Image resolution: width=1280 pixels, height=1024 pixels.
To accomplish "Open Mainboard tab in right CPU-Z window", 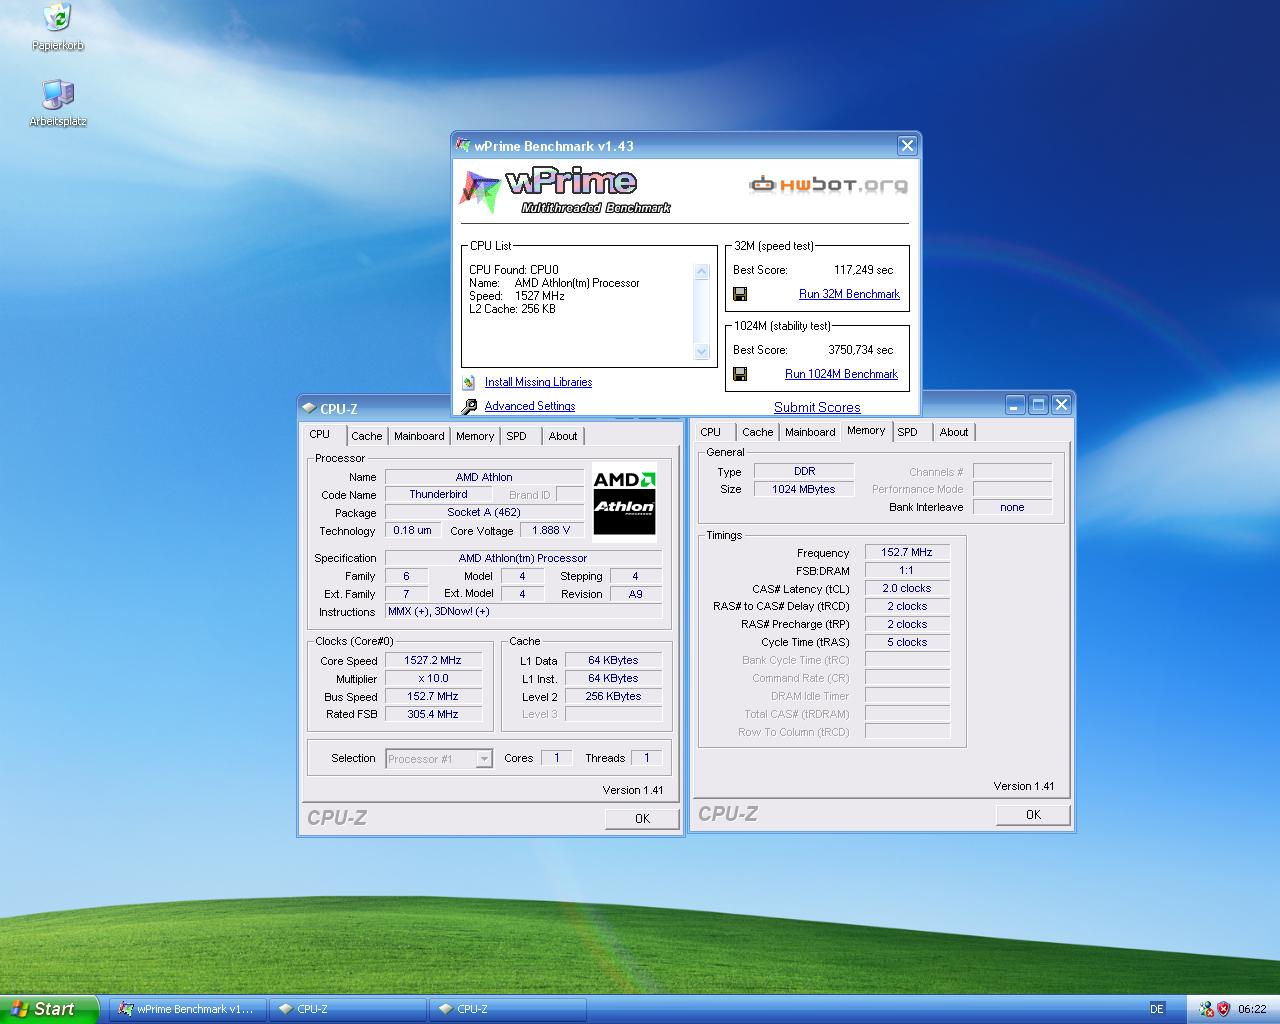I will tap(810, 432).
